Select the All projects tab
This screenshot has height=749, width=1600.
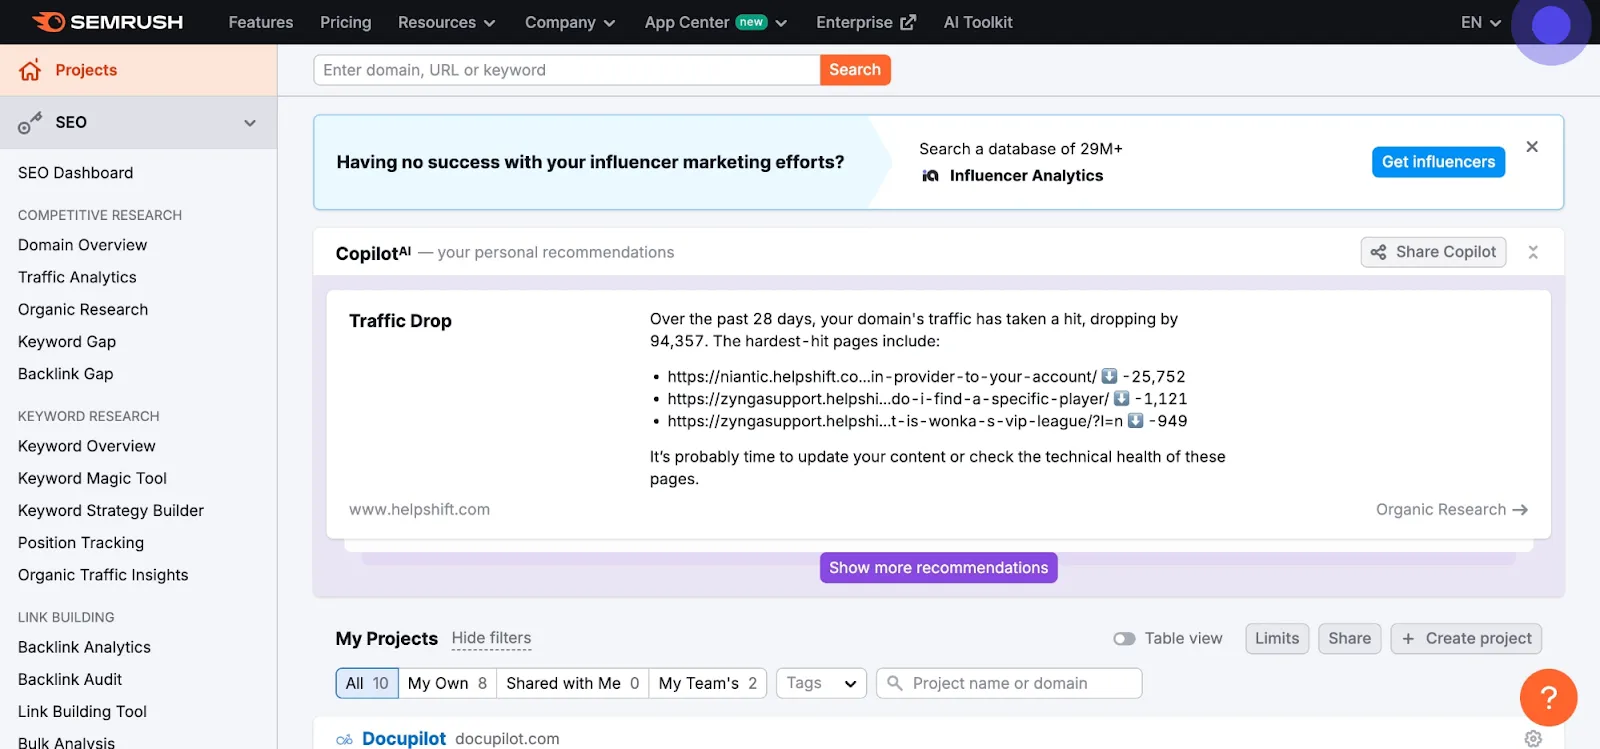coord(367,683)
